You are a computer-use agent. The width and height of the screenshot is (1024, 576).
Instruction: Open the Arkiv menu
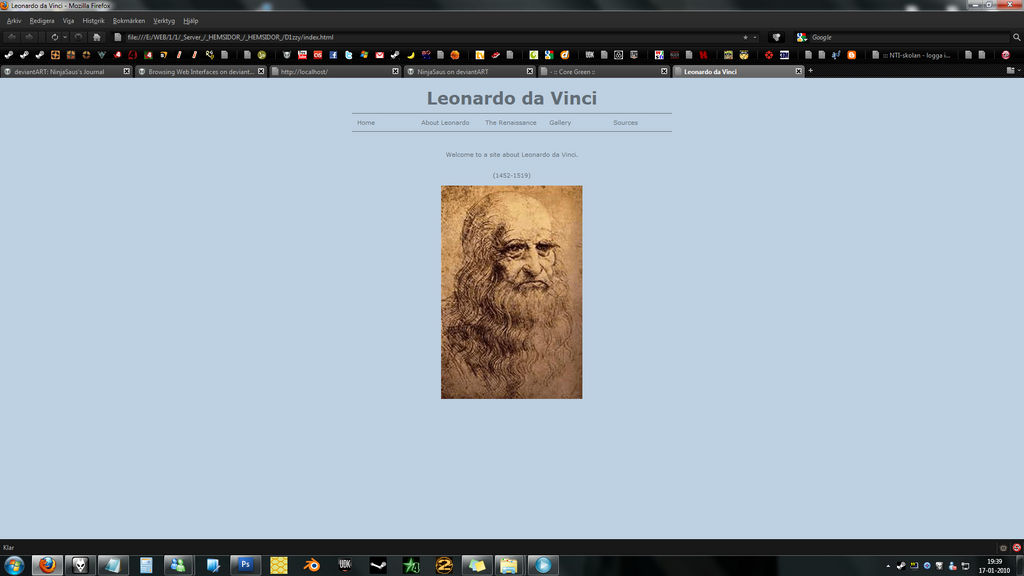14,21
